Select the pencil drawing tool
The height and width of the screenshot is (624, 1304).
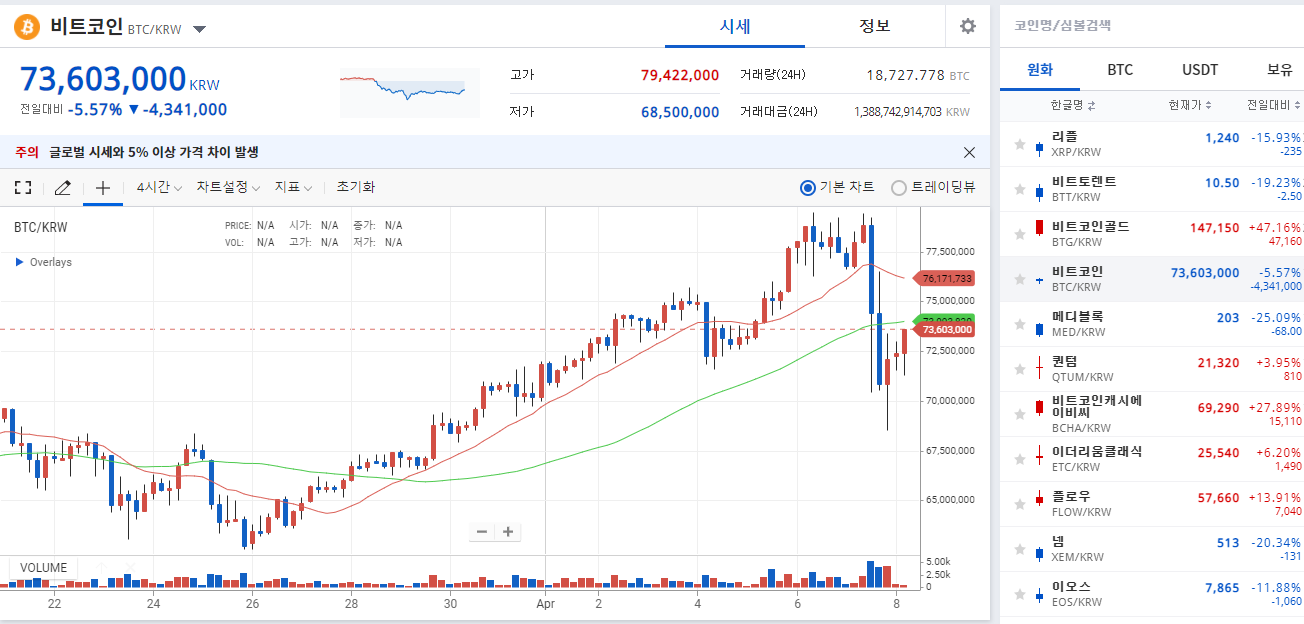click(62, 187)
